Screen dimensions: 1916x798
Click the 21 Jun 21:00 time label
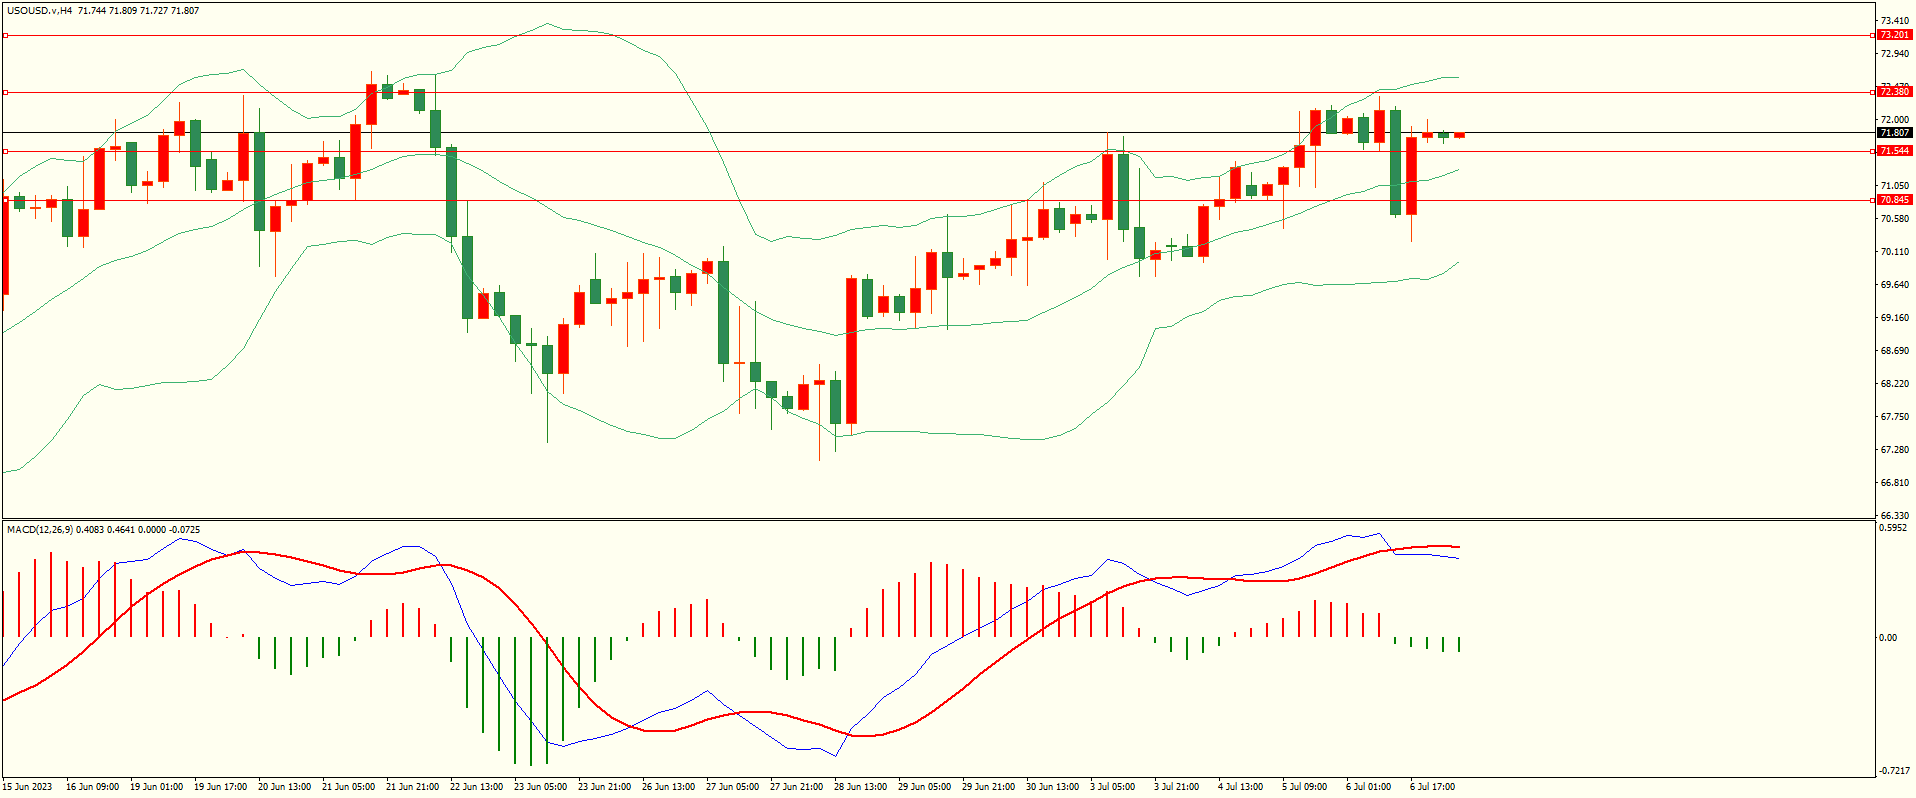click(x=413, y=787)
